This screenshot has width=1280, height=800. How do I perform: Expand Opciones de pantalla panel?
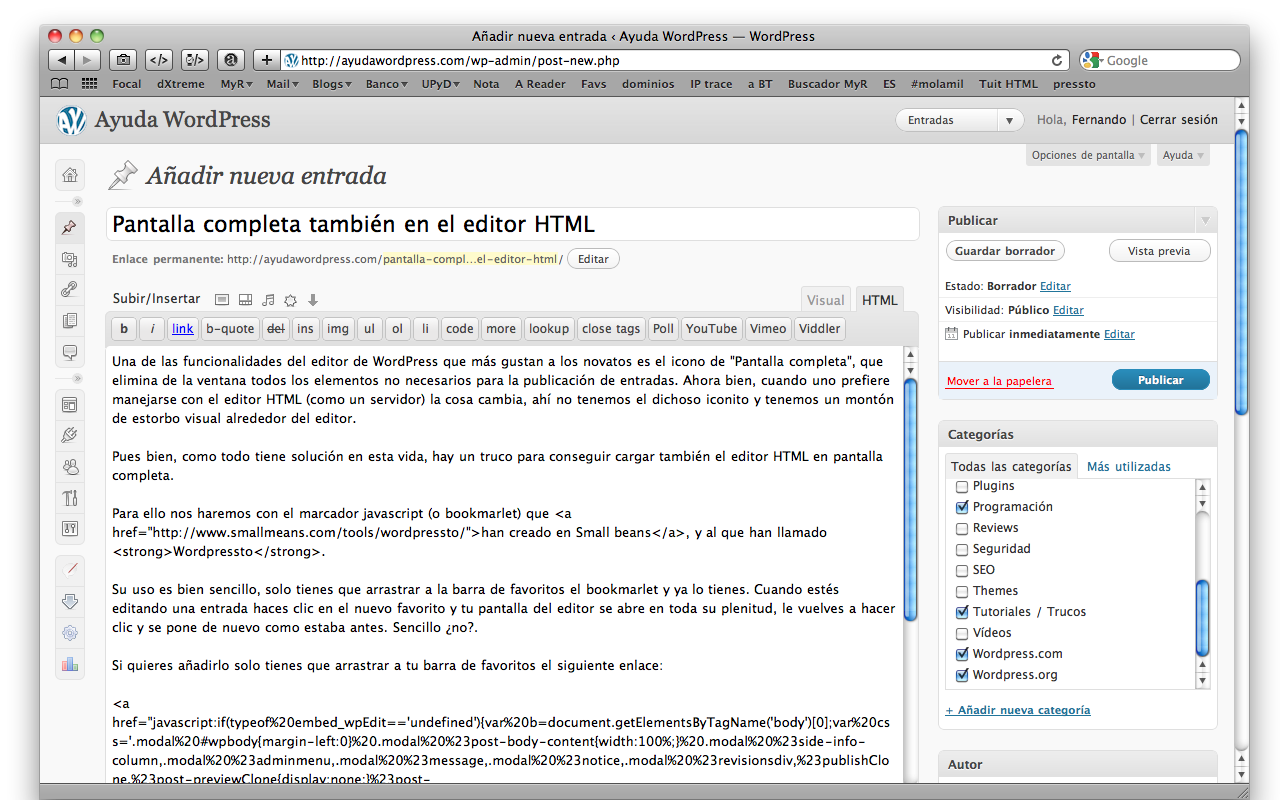pos(1088,155)
